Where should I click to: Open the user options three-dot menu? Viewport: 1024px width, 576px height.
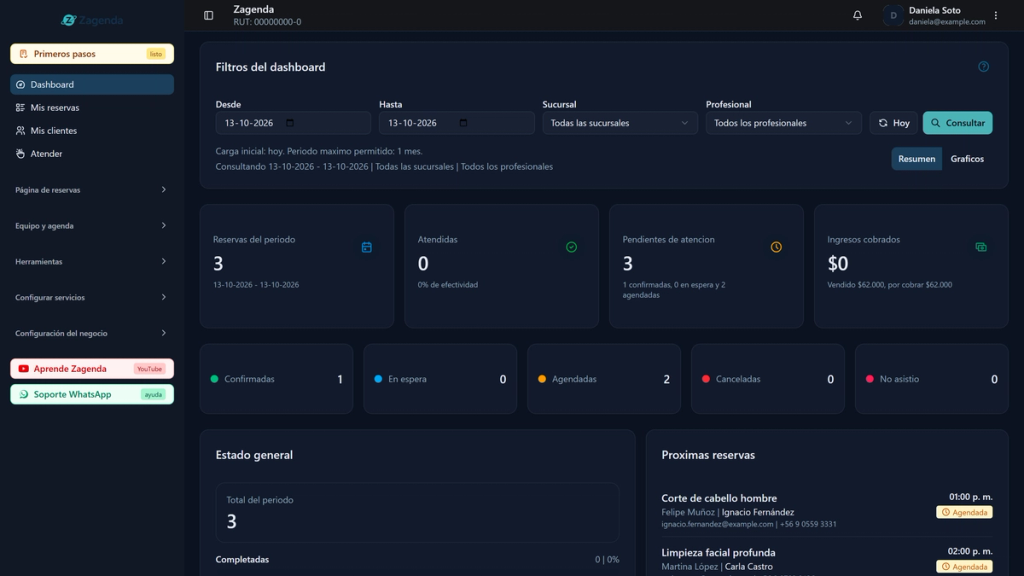(996, 15)
